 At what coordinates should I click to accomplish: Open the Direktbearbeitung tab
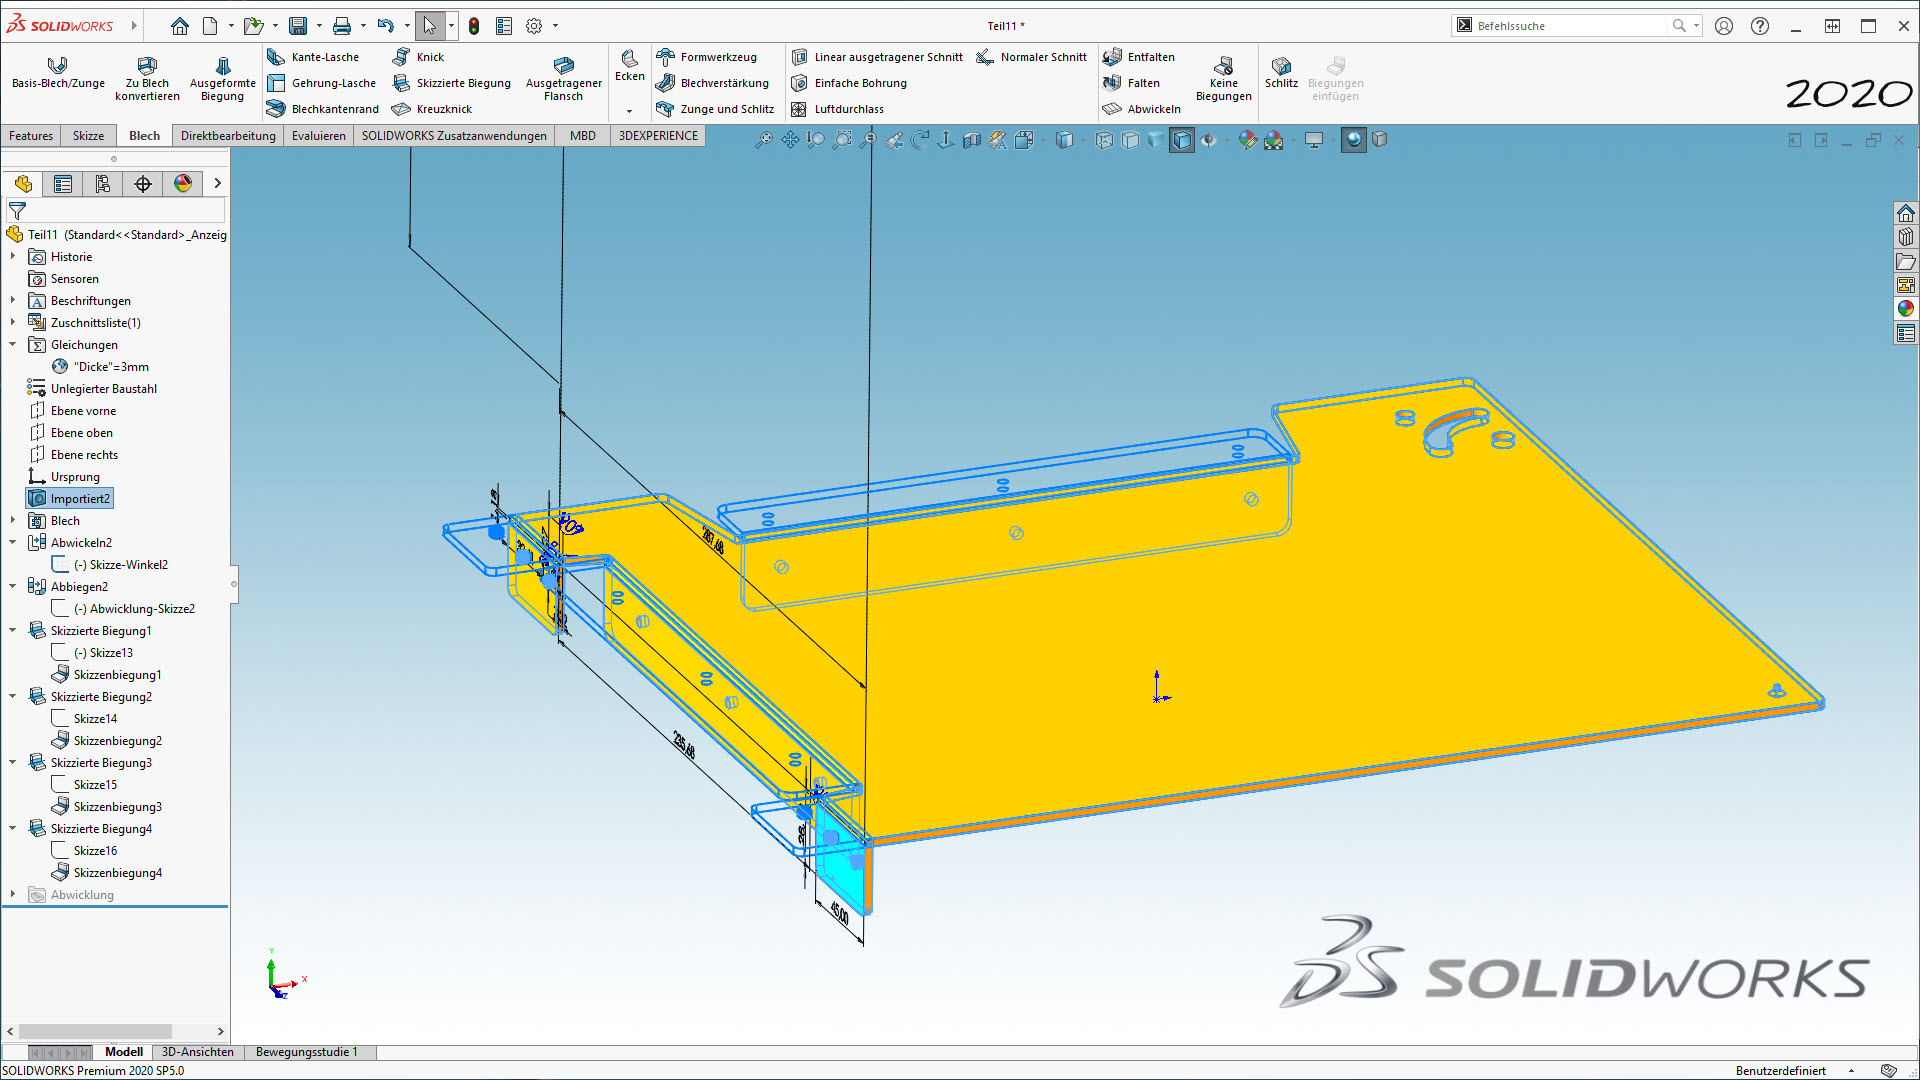point(228,136)
